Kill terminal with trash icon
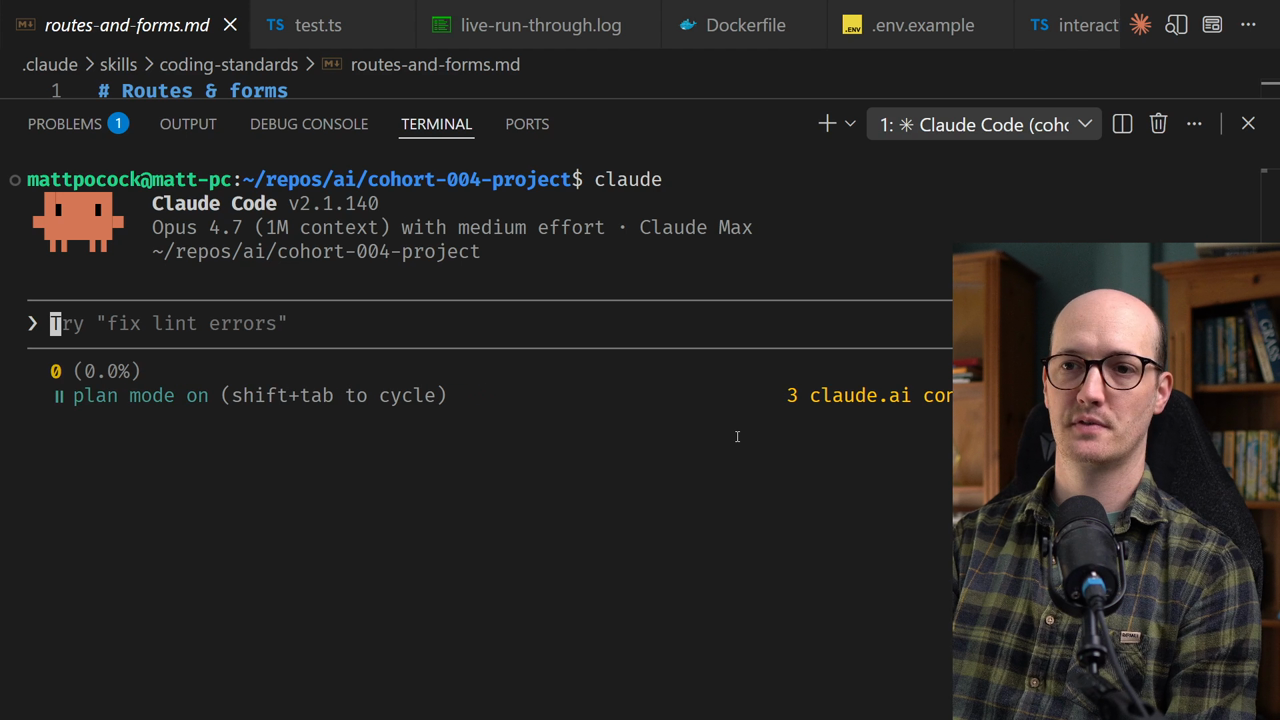Screen dimensions: 1280x720 [x=1158, y=124]
